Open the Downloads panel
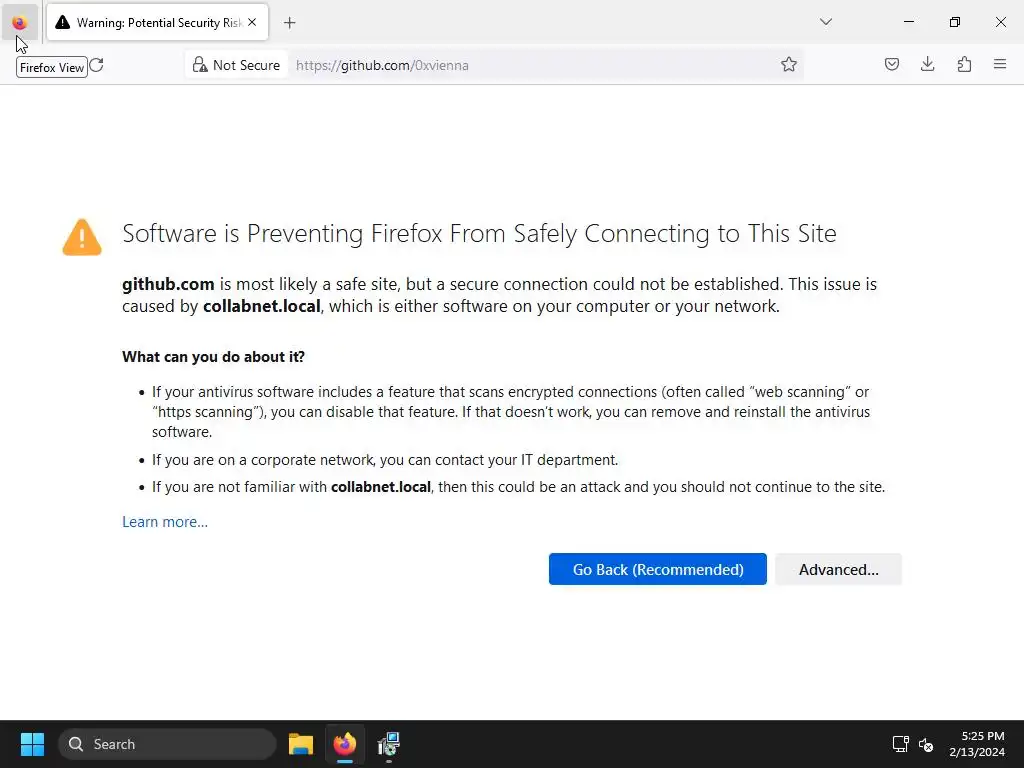1024x768 pixels. pyautogui.click(x=928, y=65)
